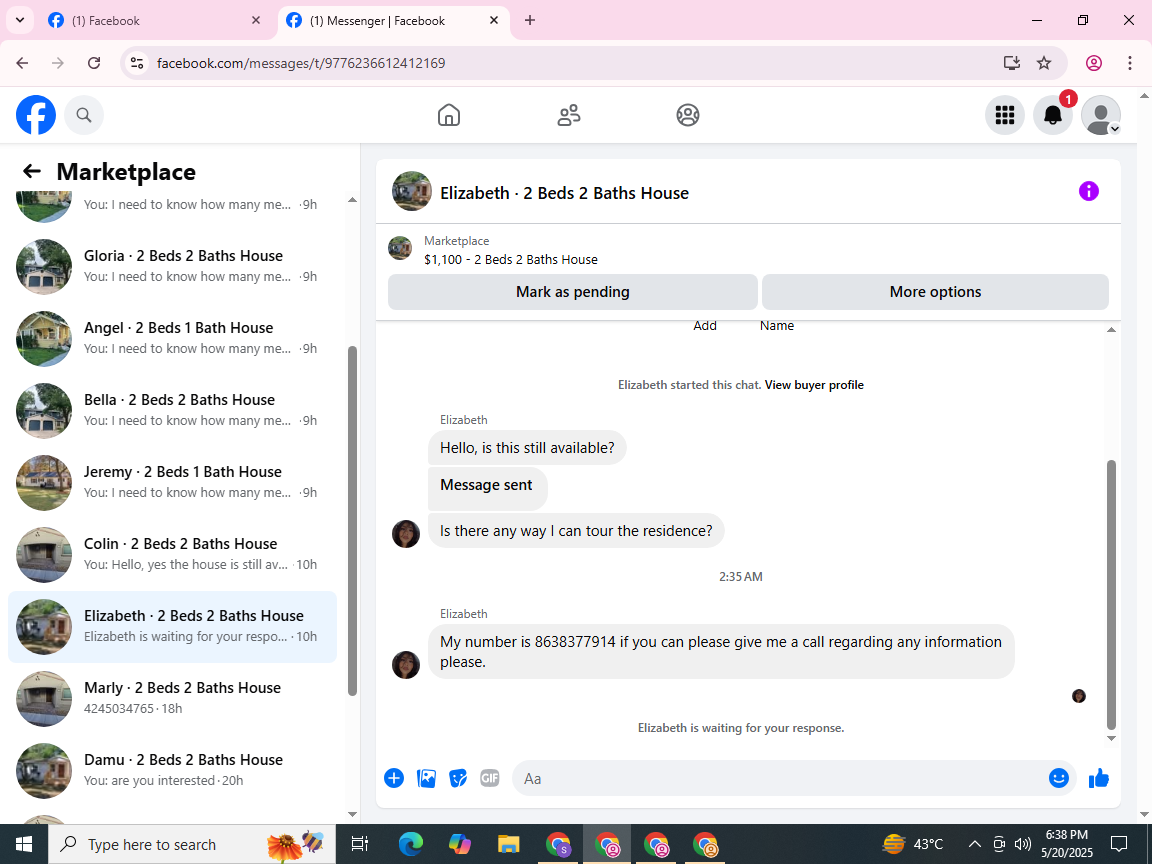Screen dimensions: 1152x864
Task: Open View buyer profile link
Action: 814,385
